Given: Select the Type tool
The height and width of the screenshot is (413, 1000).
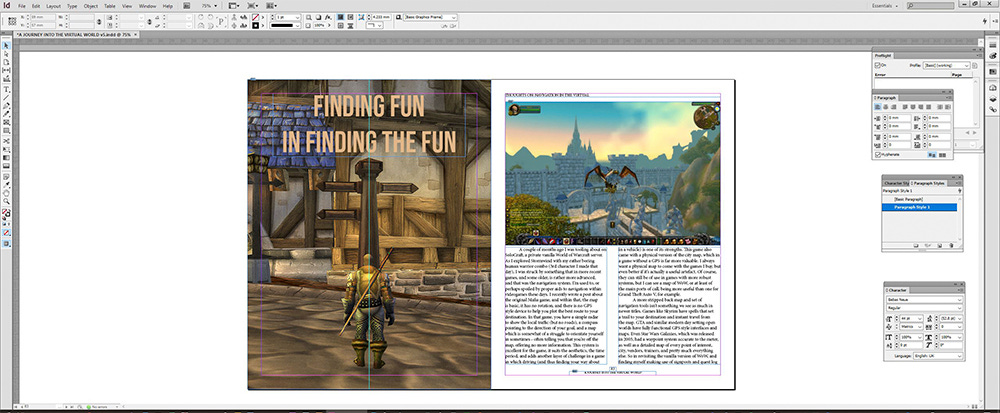Looking at the screenshot, I should pyautogui.click(x=8, y=89).
